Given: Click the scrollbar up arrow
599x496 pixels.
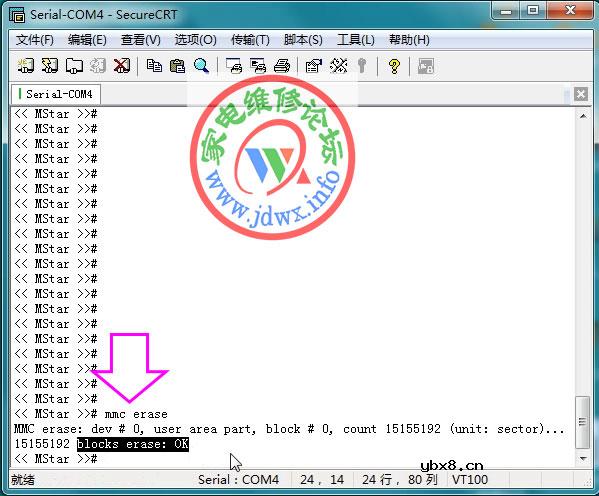Looking at the screenshot, I should 583,116.
